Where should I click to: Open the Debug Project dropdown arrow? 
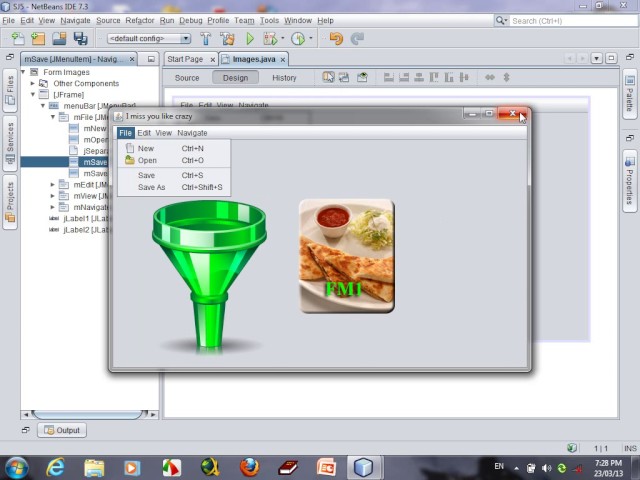coord(282,38)
